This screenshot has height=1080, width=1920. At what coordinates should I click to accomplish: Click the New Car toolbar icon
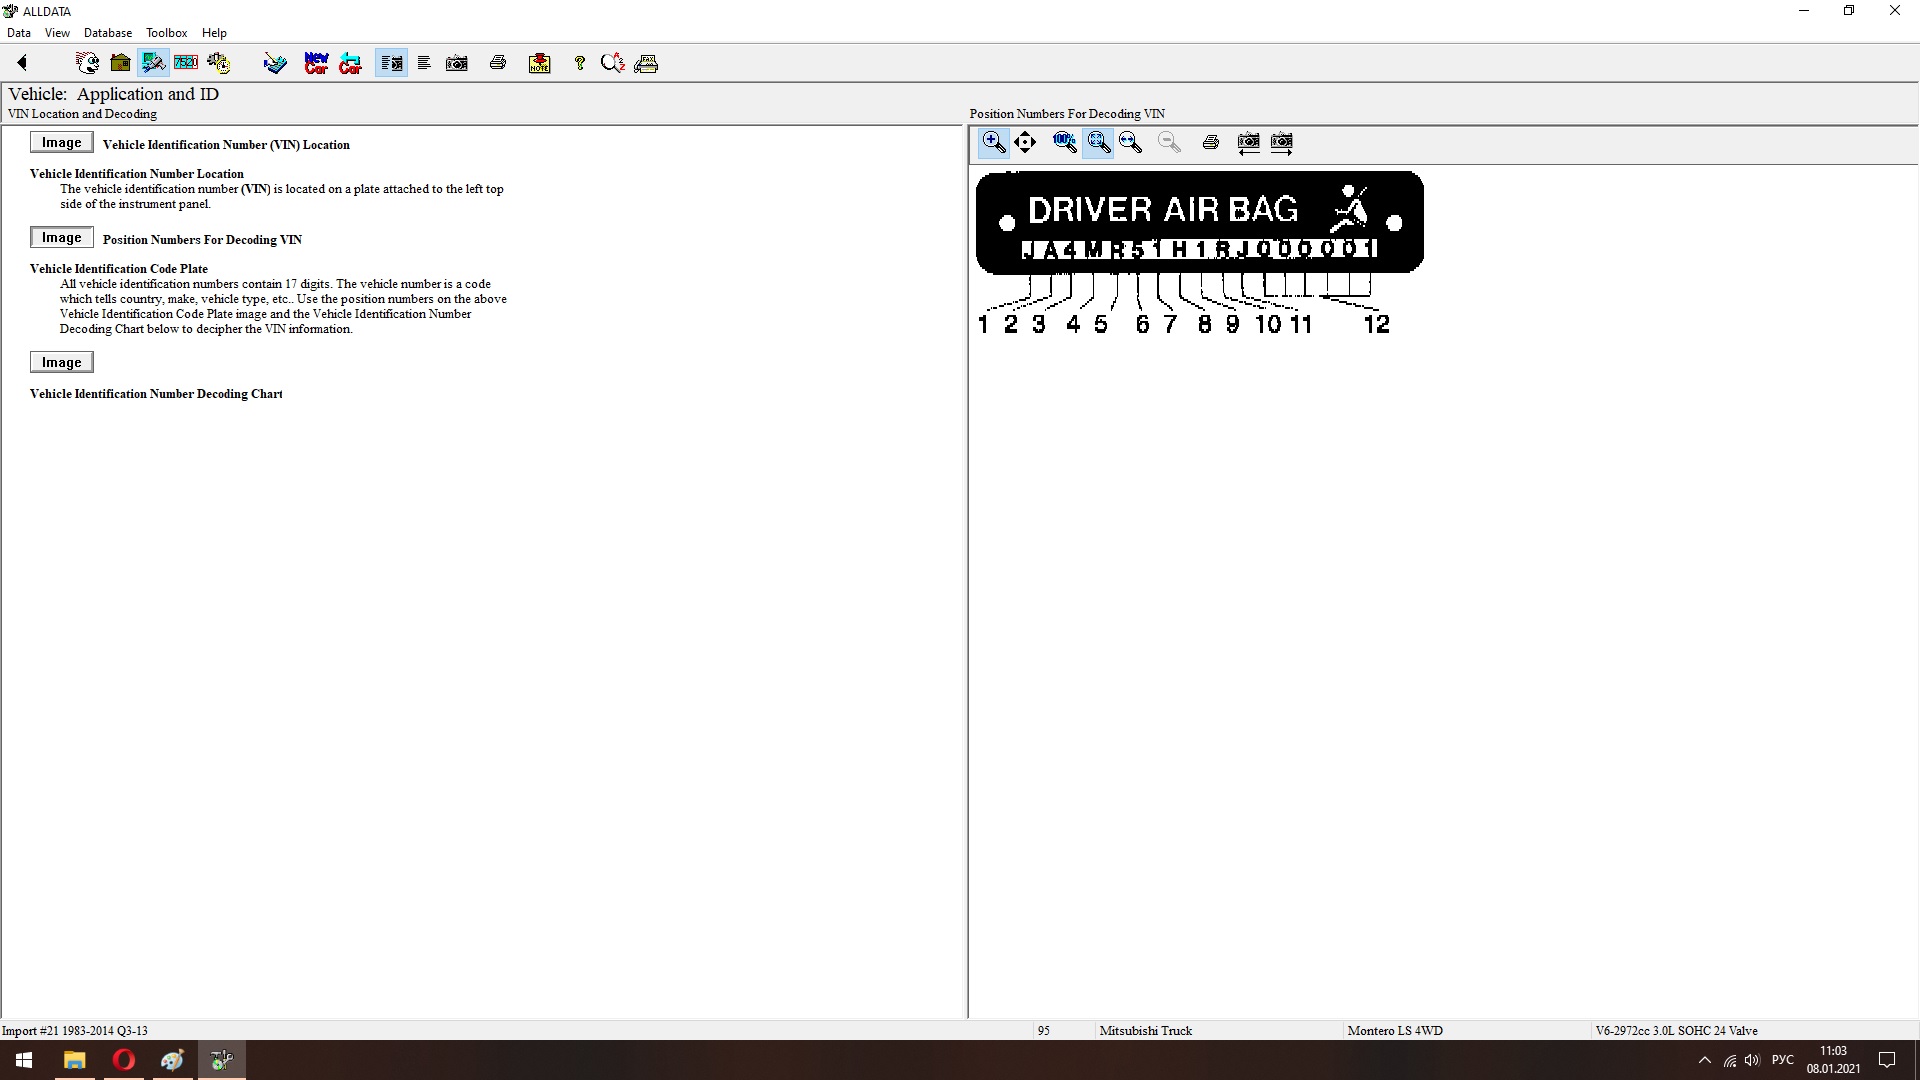click(316, 63)
